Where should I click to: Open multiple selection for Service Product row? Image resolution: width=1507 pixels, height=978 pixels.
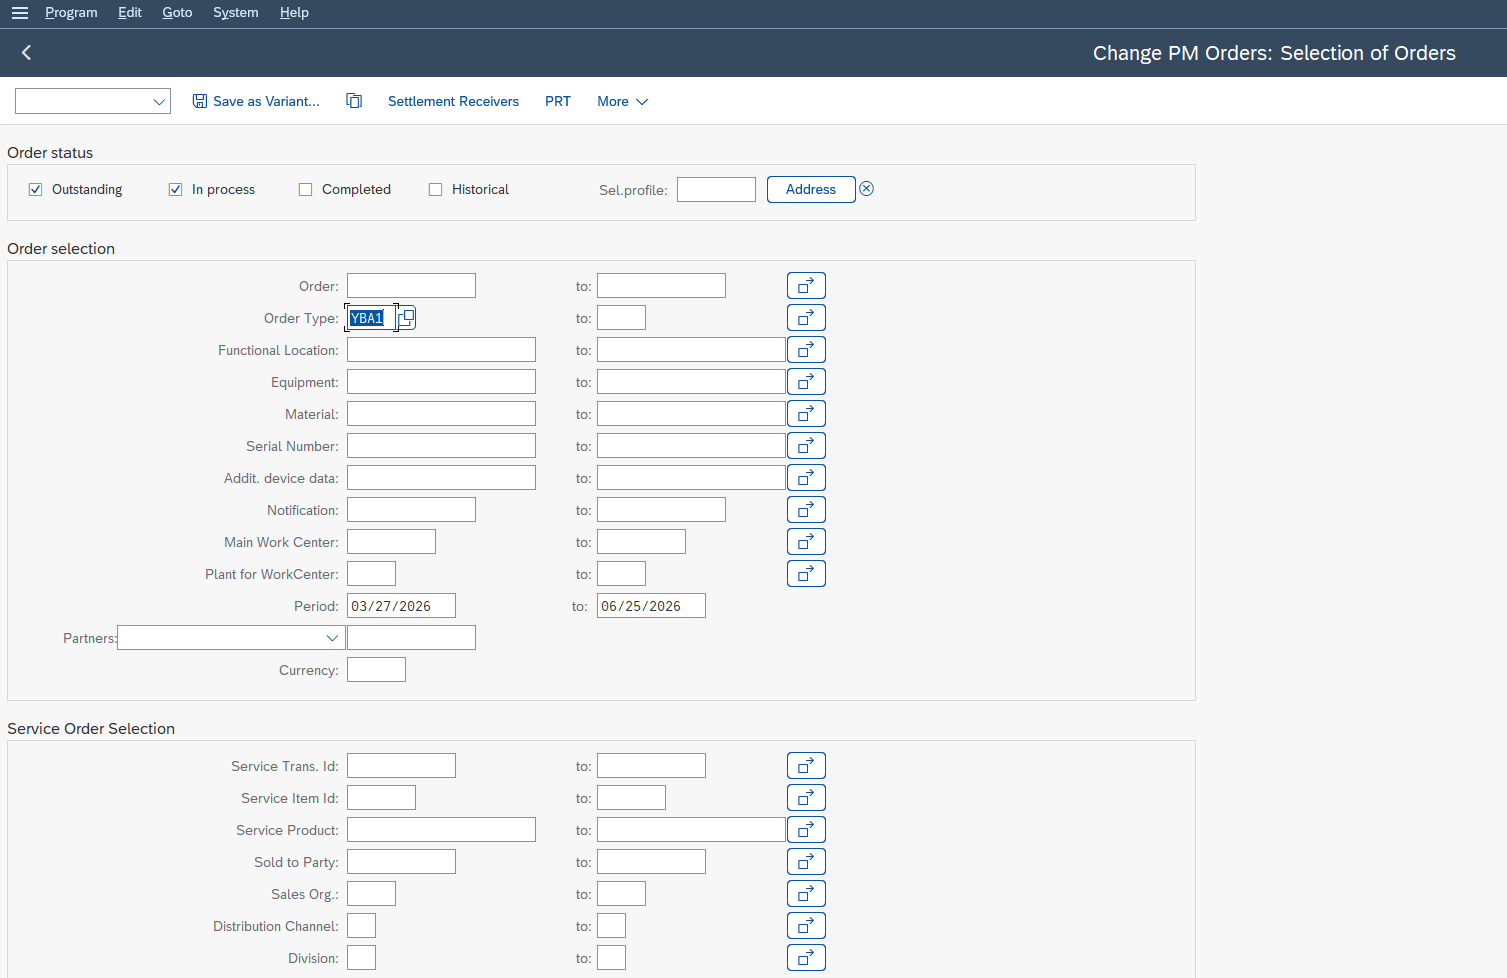click(x=806, y=830)
